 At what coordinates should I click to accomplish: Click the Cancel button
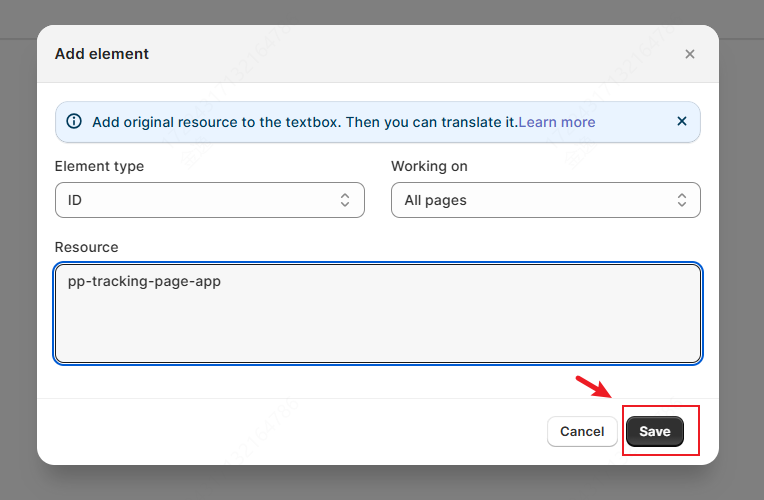582,431
